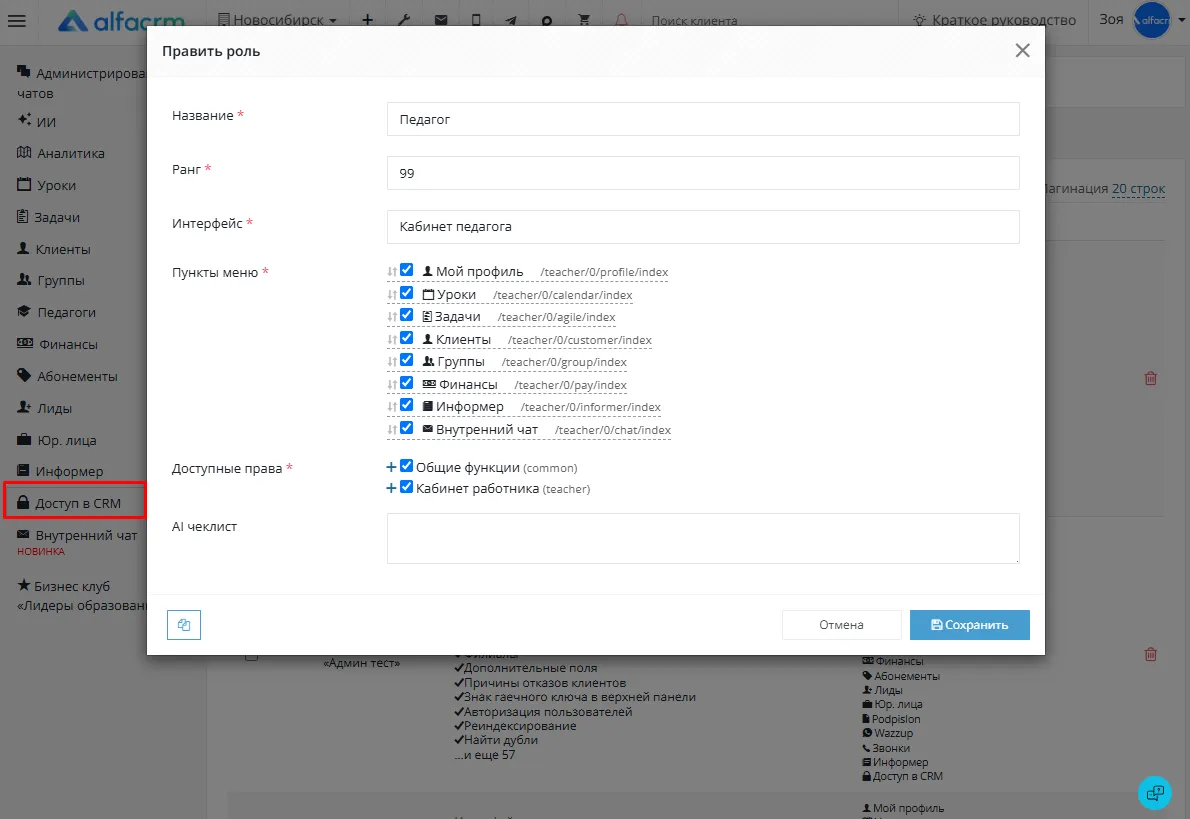Toggle the Общие функции (common) rights checkbox
This screenshot has width=1190, height=819.
[407, 466]
